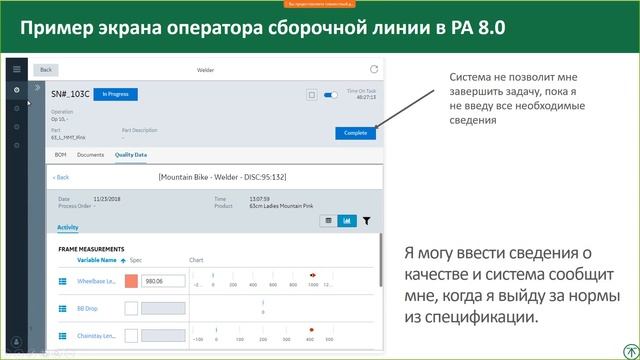
Task: Click the Chart column header
Action: click(x=196, y=260)
